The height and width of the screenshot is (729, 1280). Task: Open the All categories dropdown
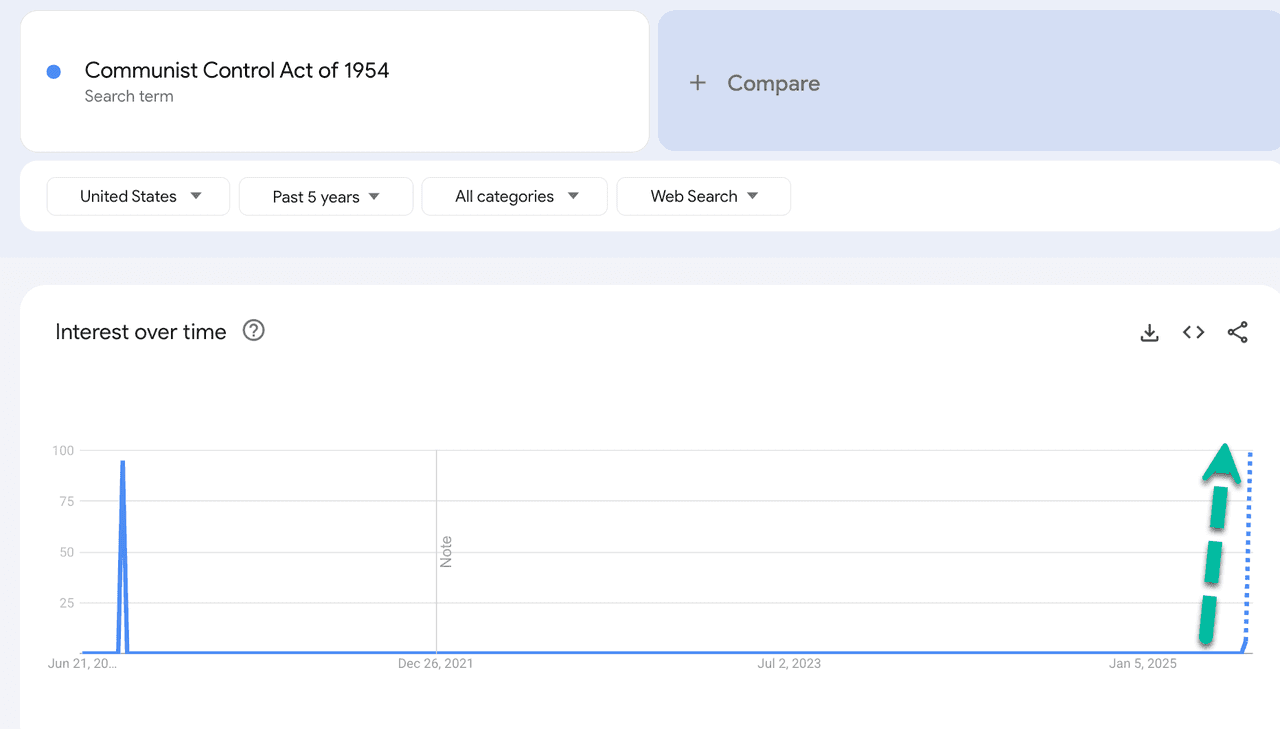515,197
